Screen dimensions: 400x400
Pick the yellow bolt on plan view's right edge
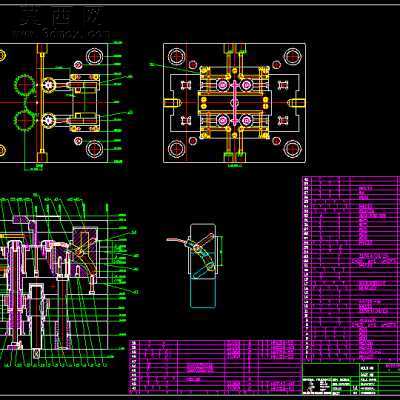[x=297, y=103]
